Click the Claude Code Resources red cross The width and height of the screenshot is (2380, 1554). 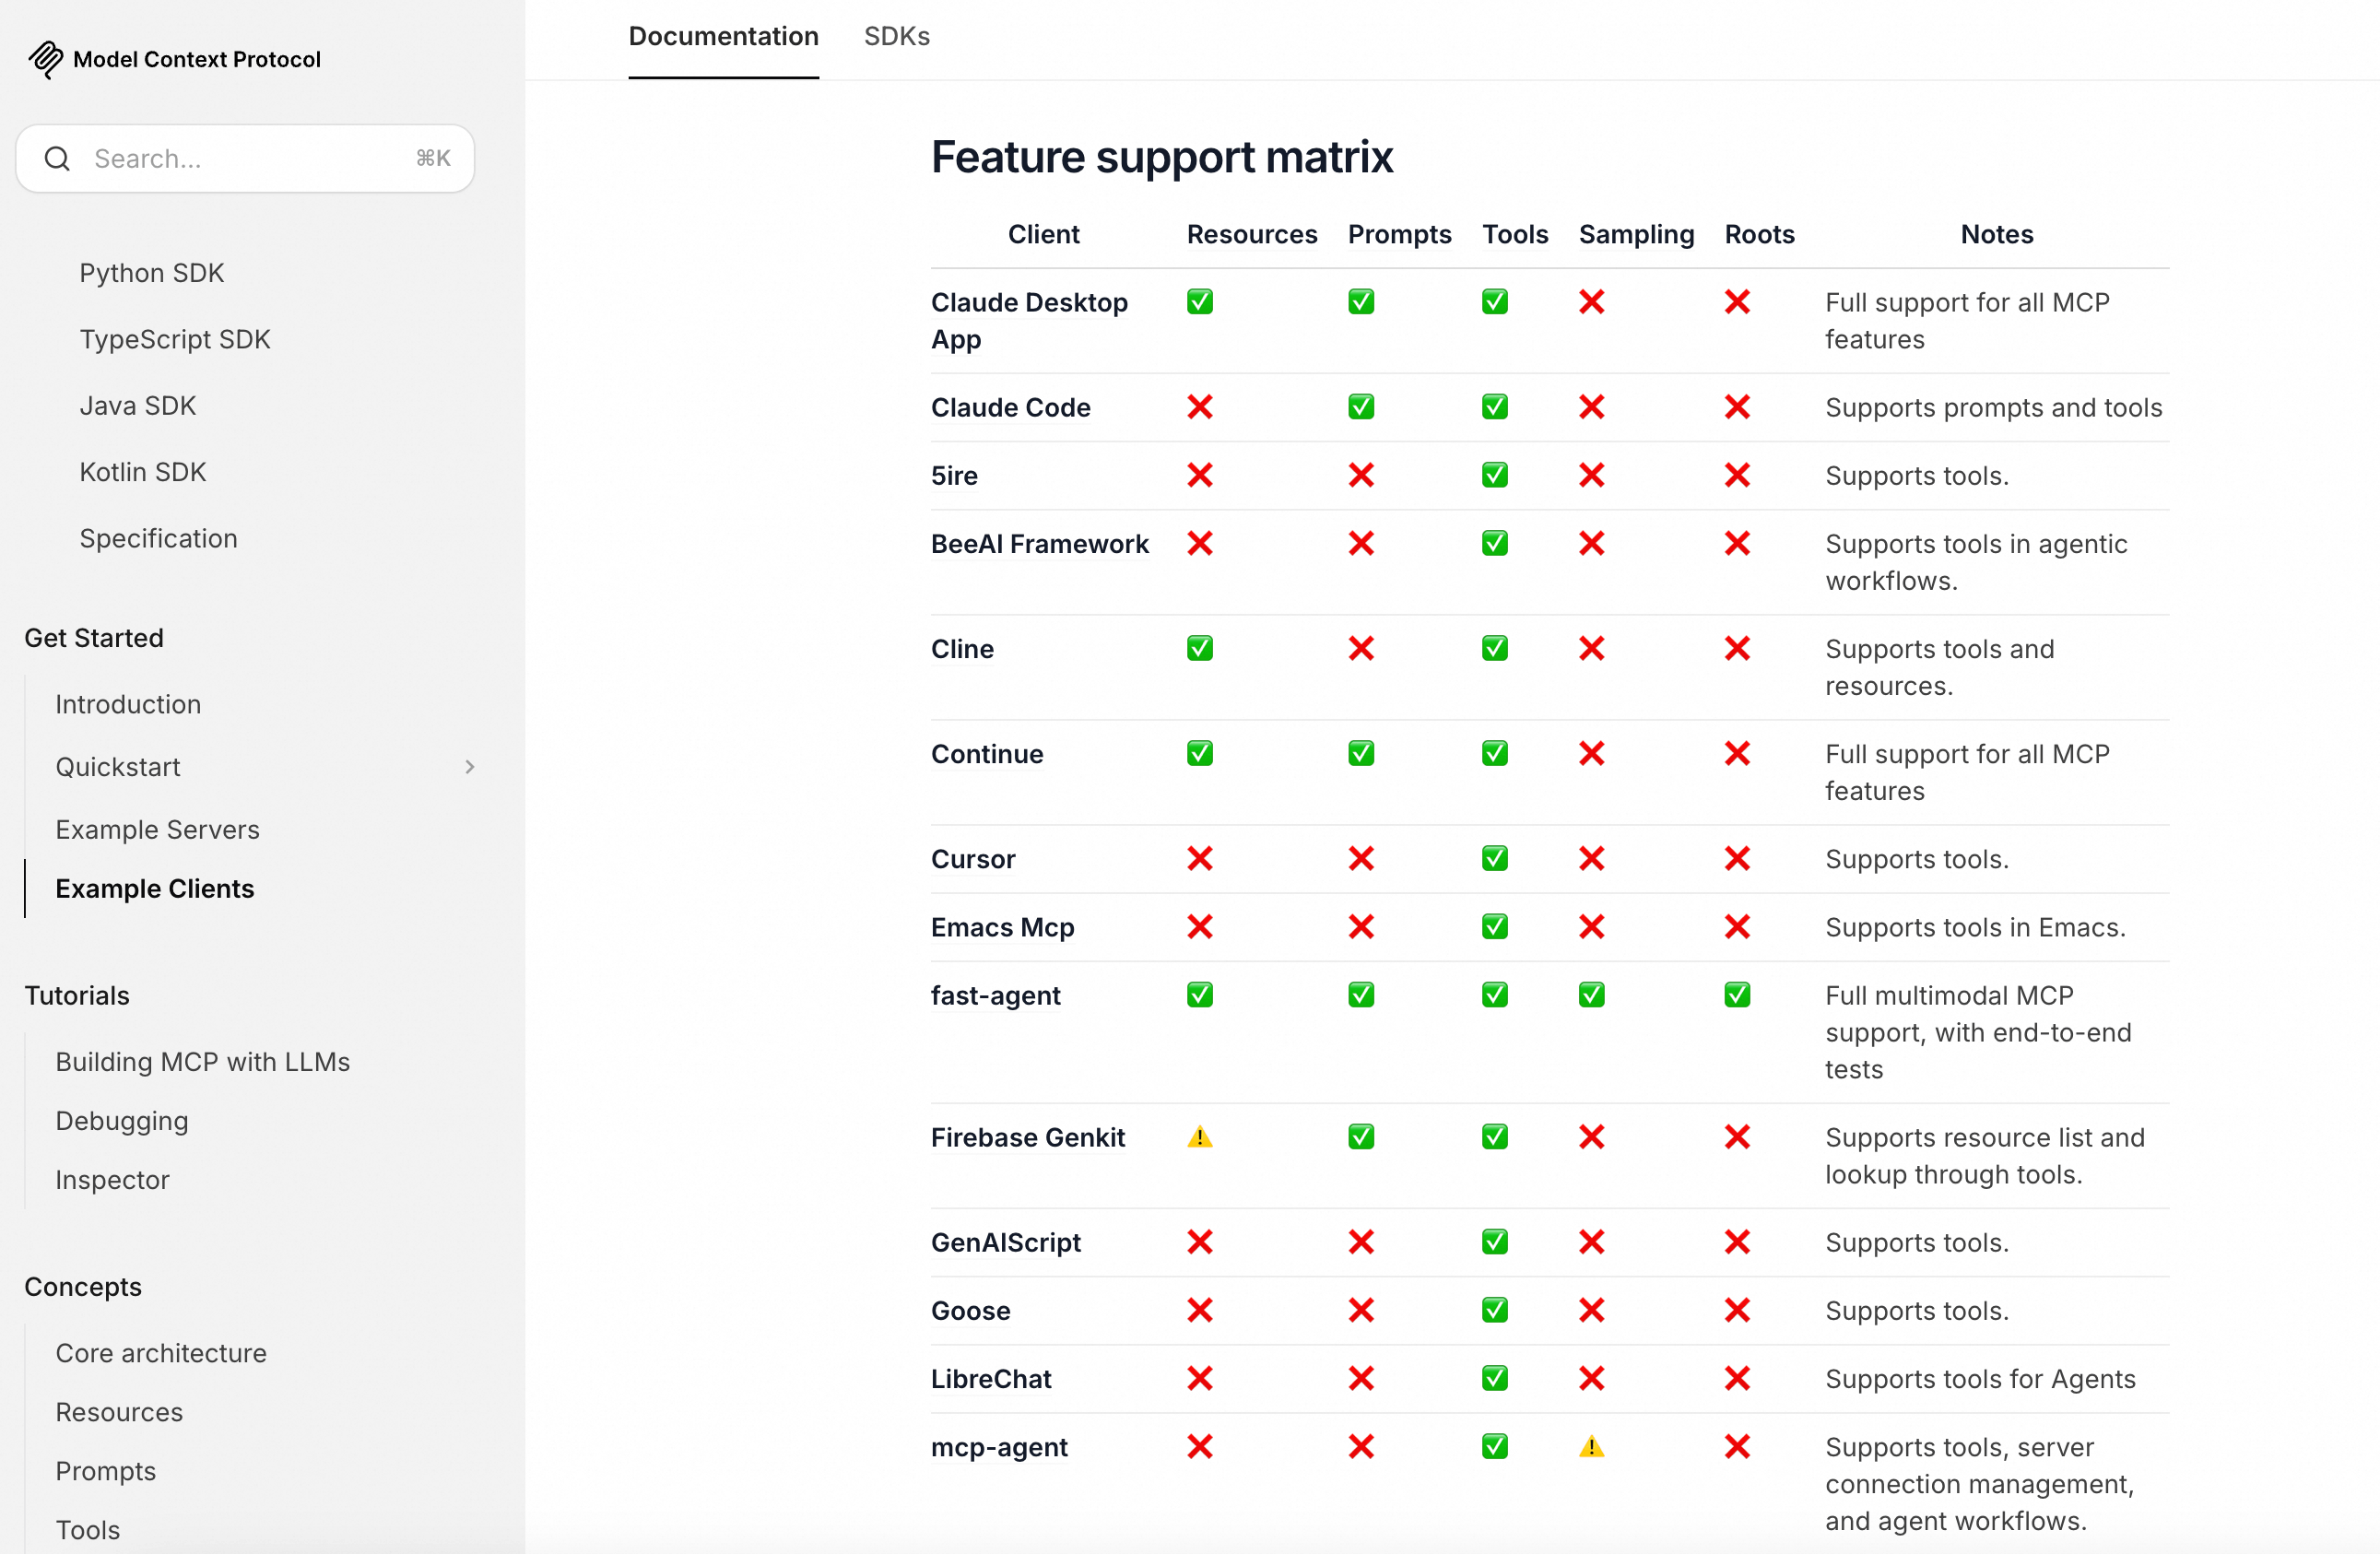pos(1199,407)
